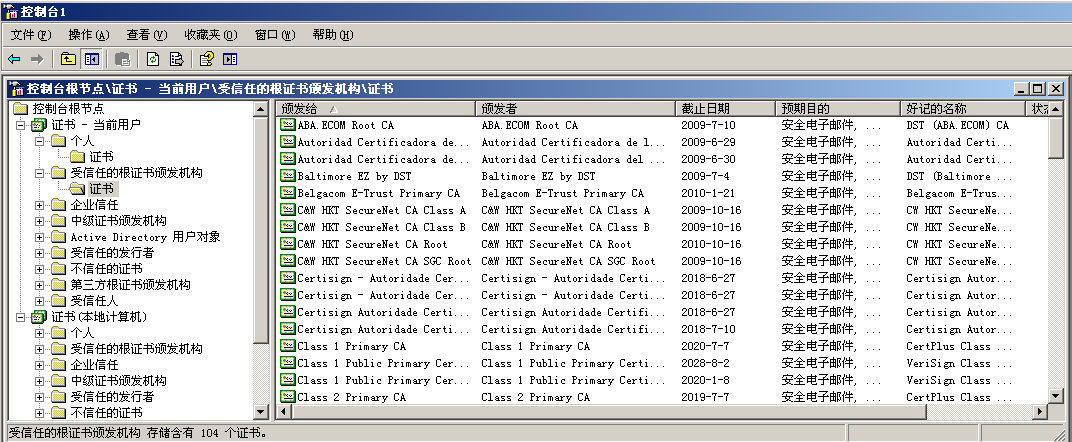Click the Help toolbar icon
1072x442 pixels.
point(206,59)
